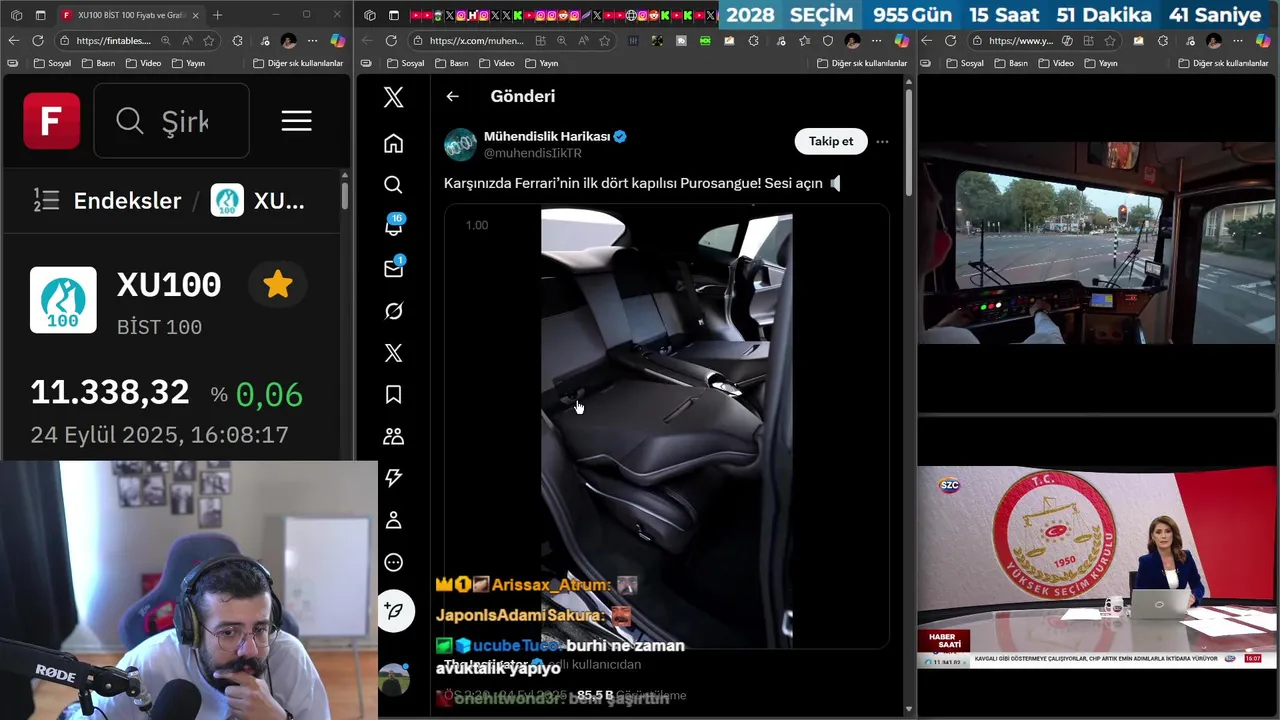This screenshot has width=1280, height=720.
Task: Close the XU100 BİST 100 tab
Action: pos(196,15)
